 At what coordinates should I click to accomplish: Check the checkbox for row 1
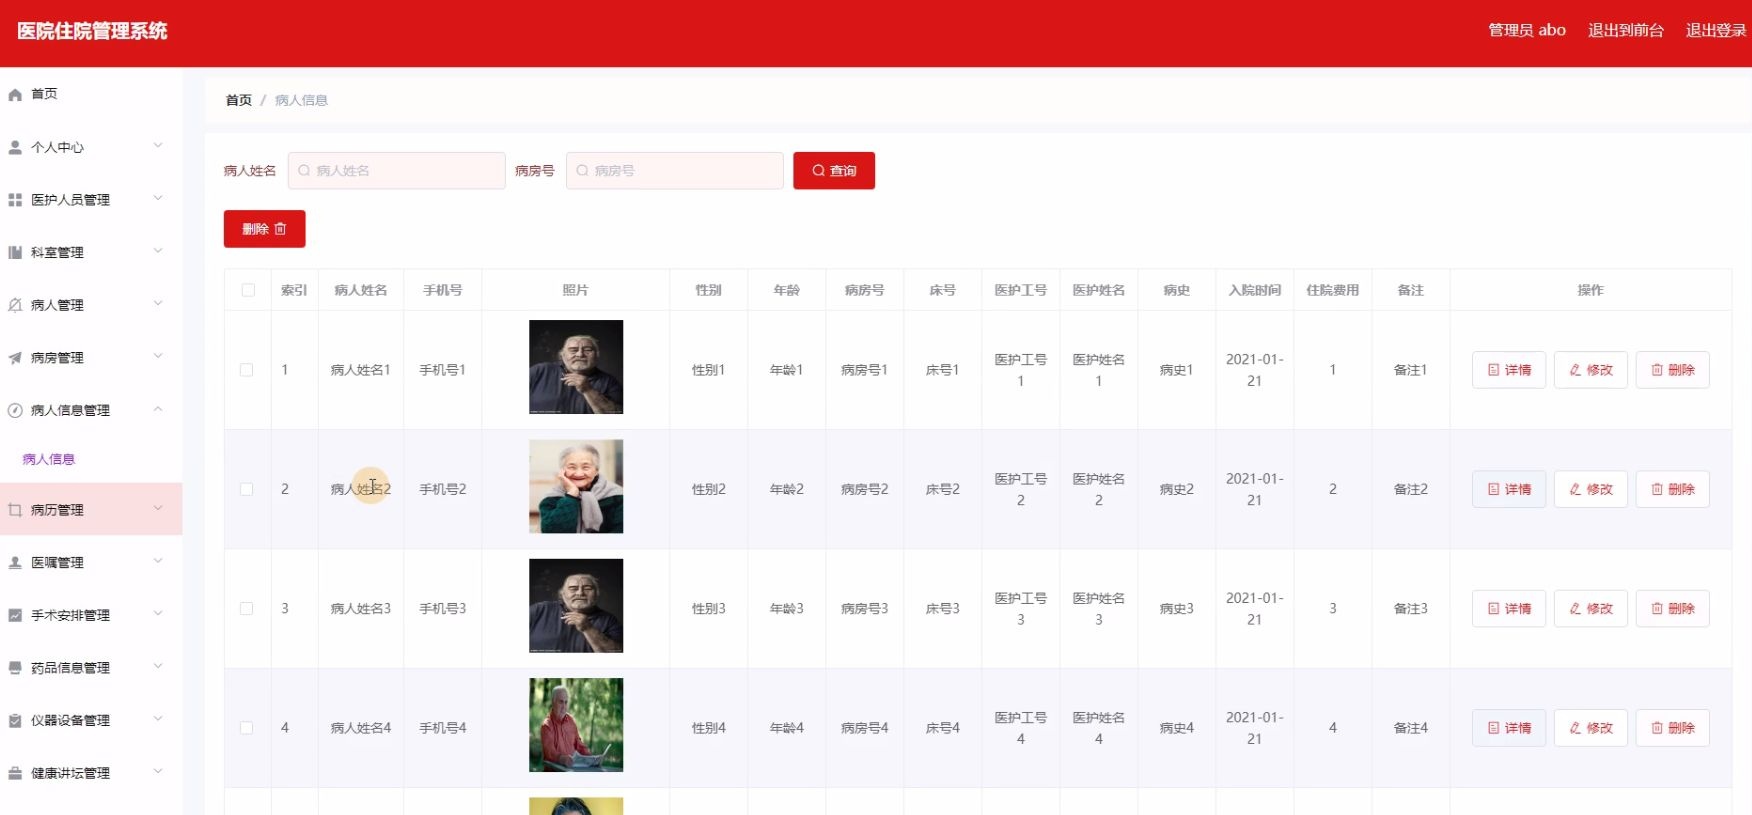246,370
